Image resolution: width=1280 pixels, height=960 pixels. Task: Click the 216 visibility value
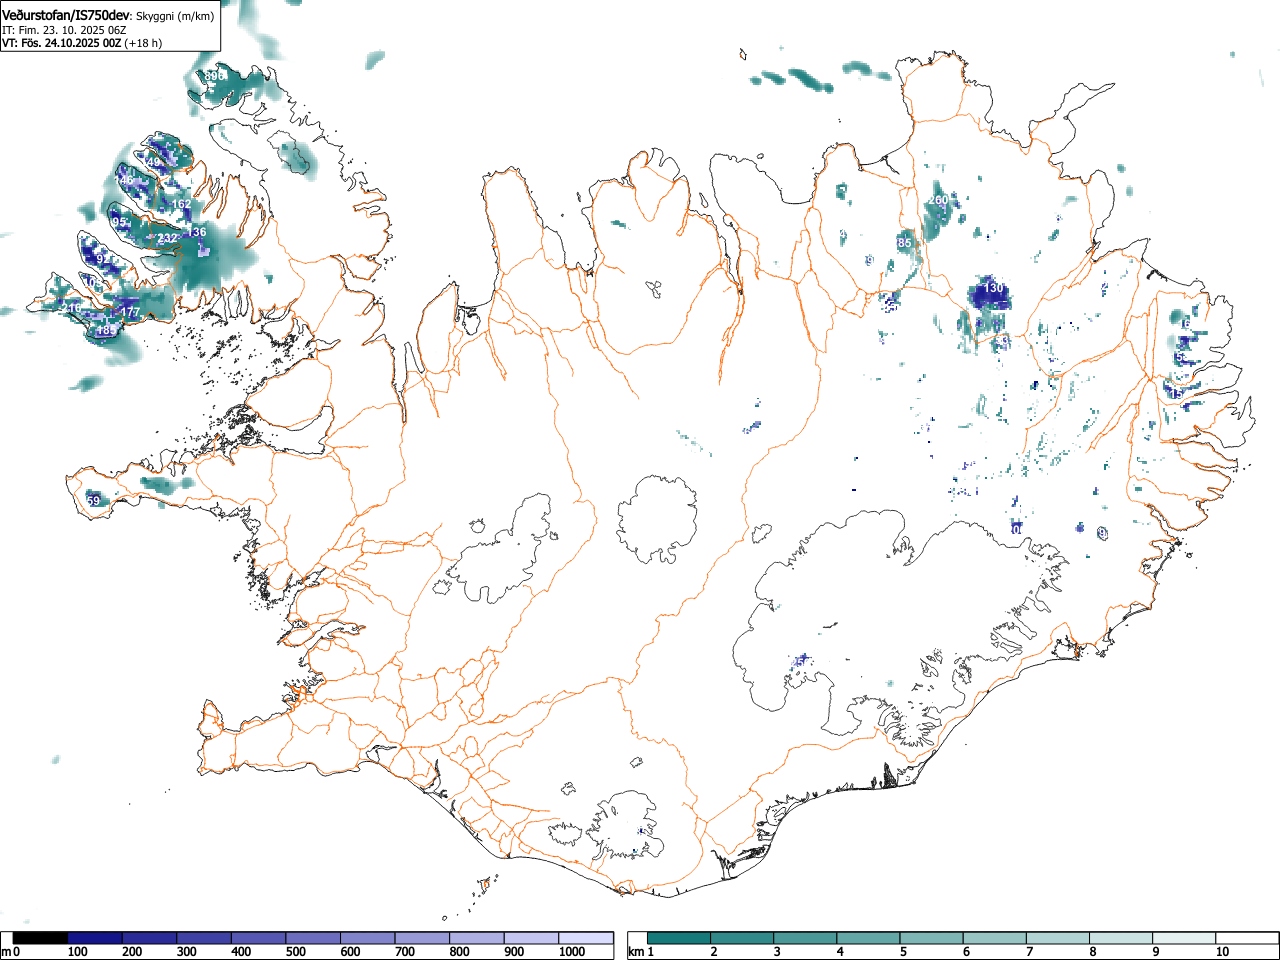pyautogui.click(x=72, y=308)
